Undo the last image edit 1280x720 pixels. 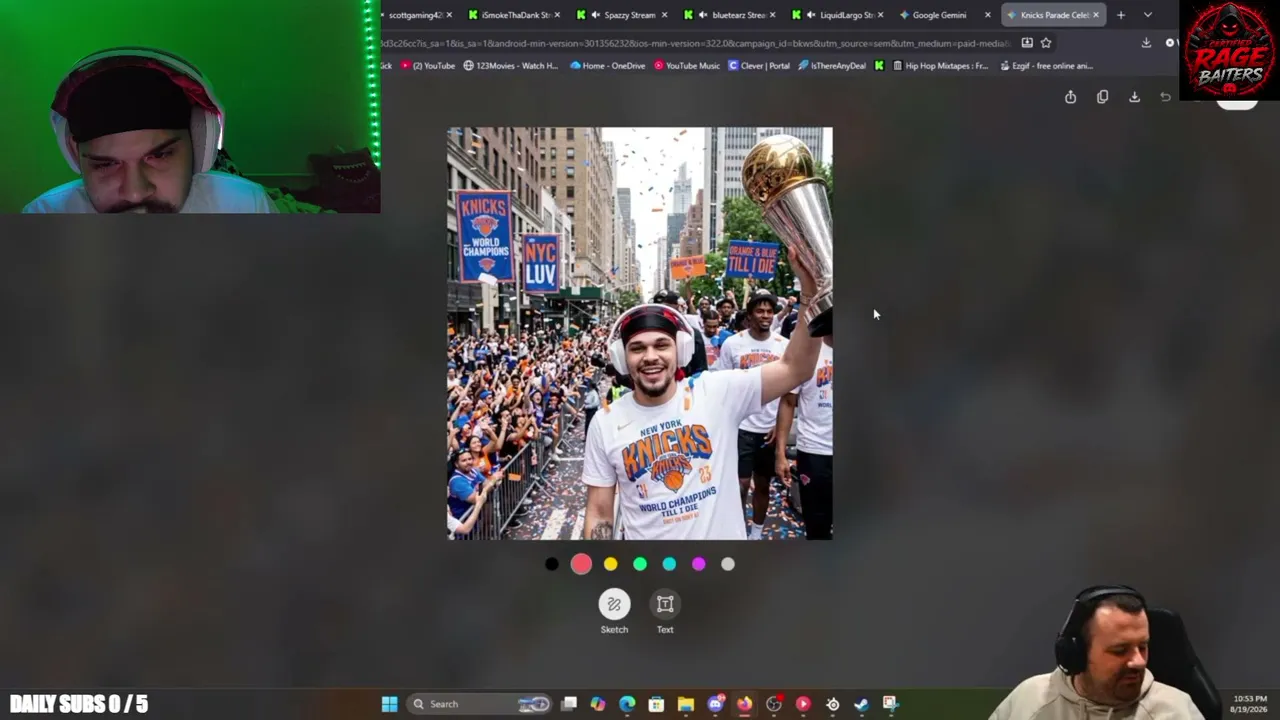1165,97
